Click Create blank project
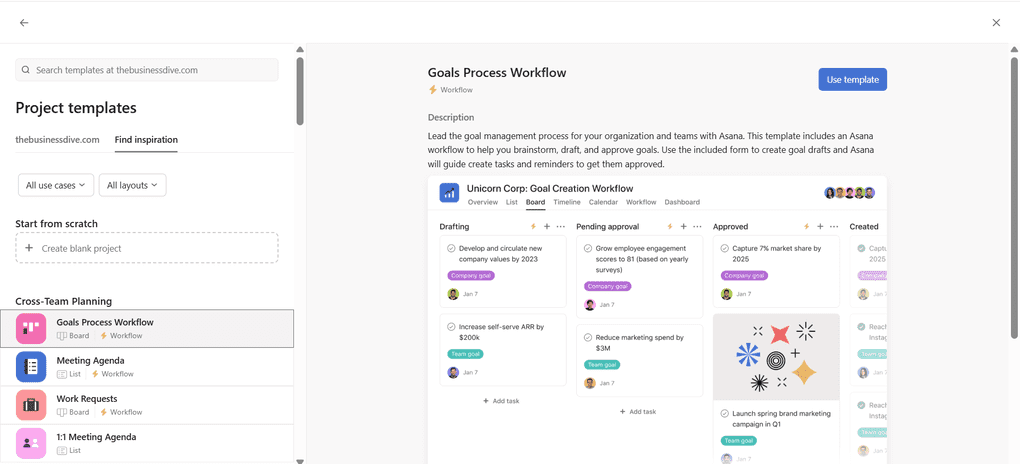The width and height of the screenshot is (1020, 464). [x=147, y=248]
